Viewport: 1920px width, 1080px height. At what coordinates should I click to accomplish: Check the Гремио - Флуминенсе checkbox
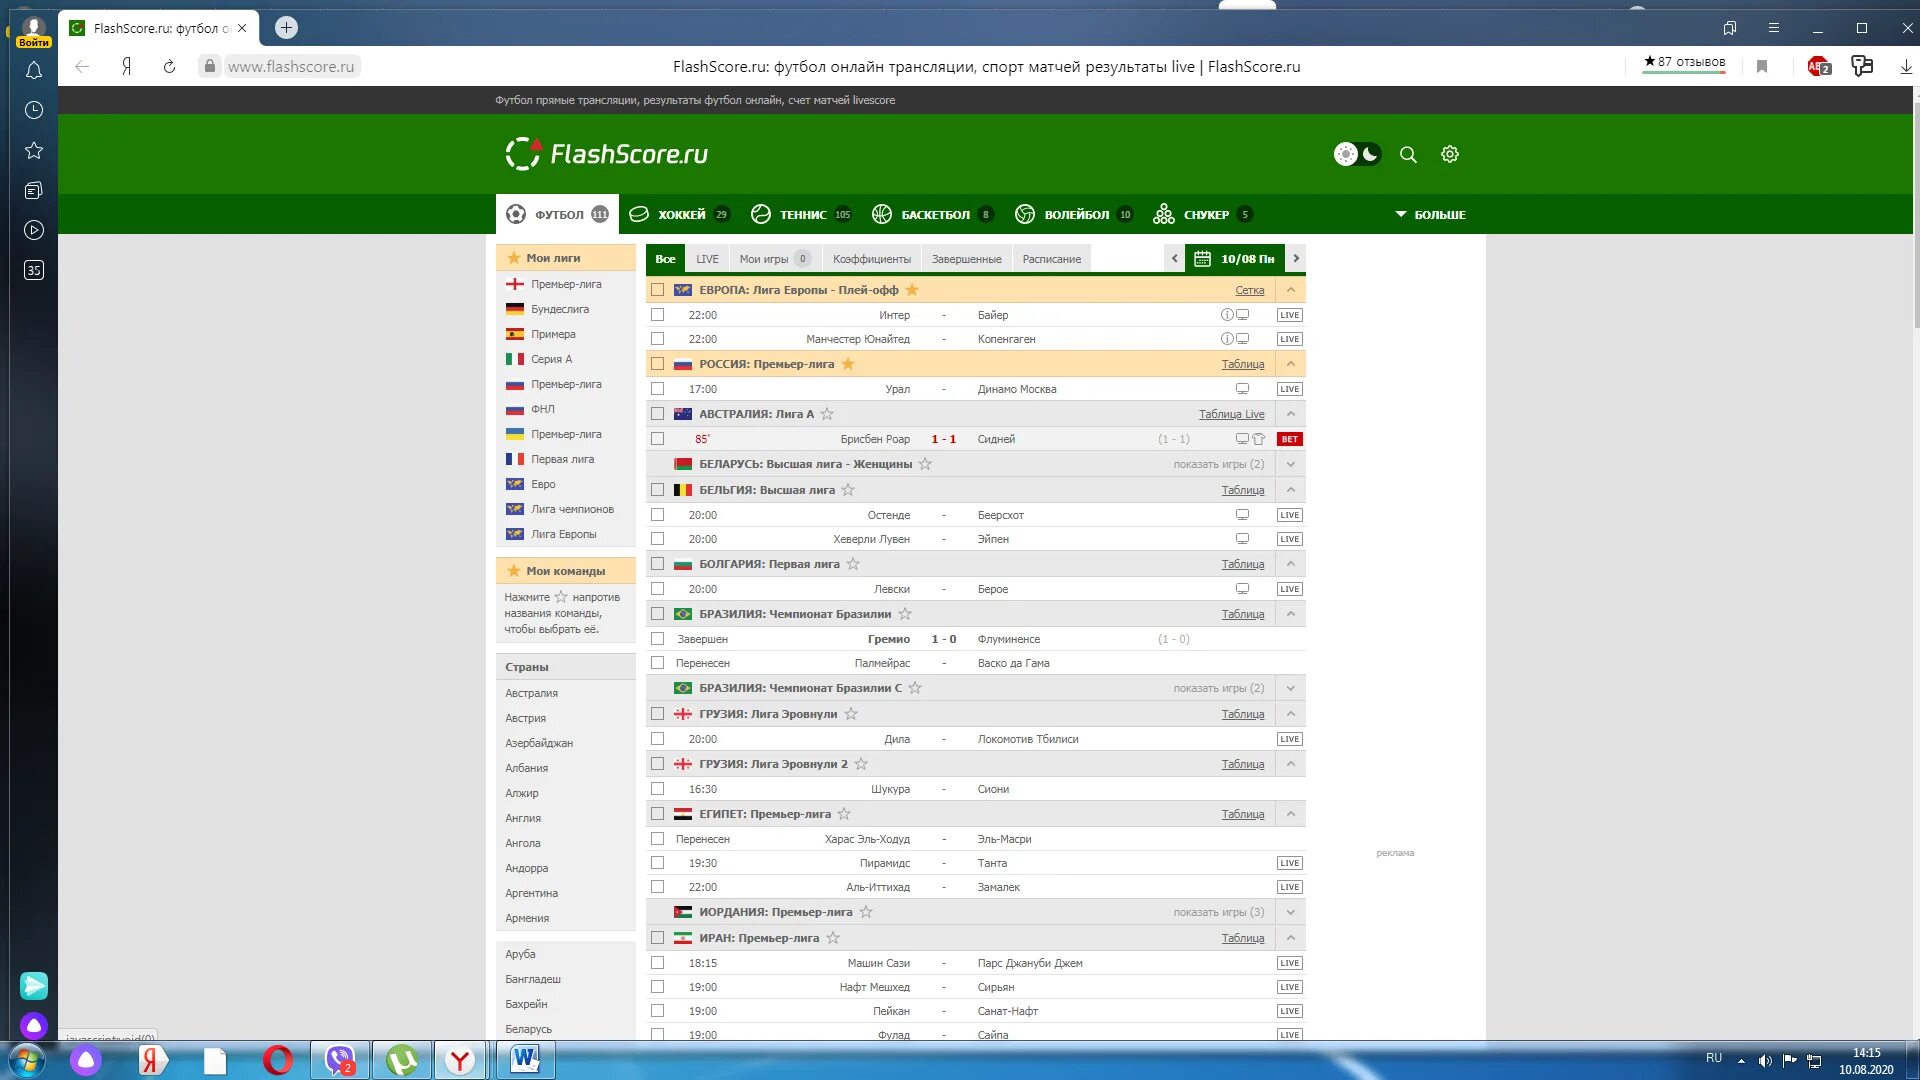(657, 639)
